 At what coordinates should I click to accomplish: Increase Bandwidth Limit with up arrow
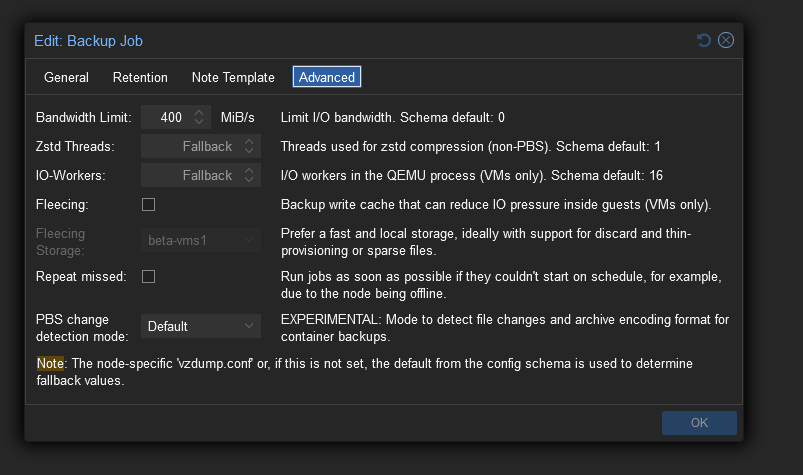point(199,112)
